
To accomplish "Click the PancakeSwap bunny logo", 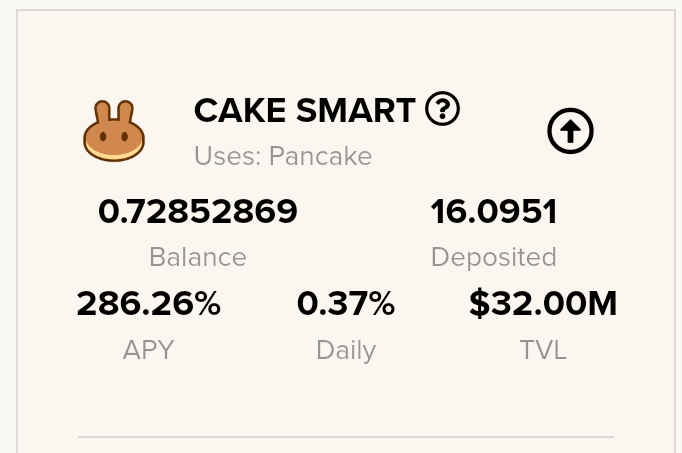I will (114, 131).
